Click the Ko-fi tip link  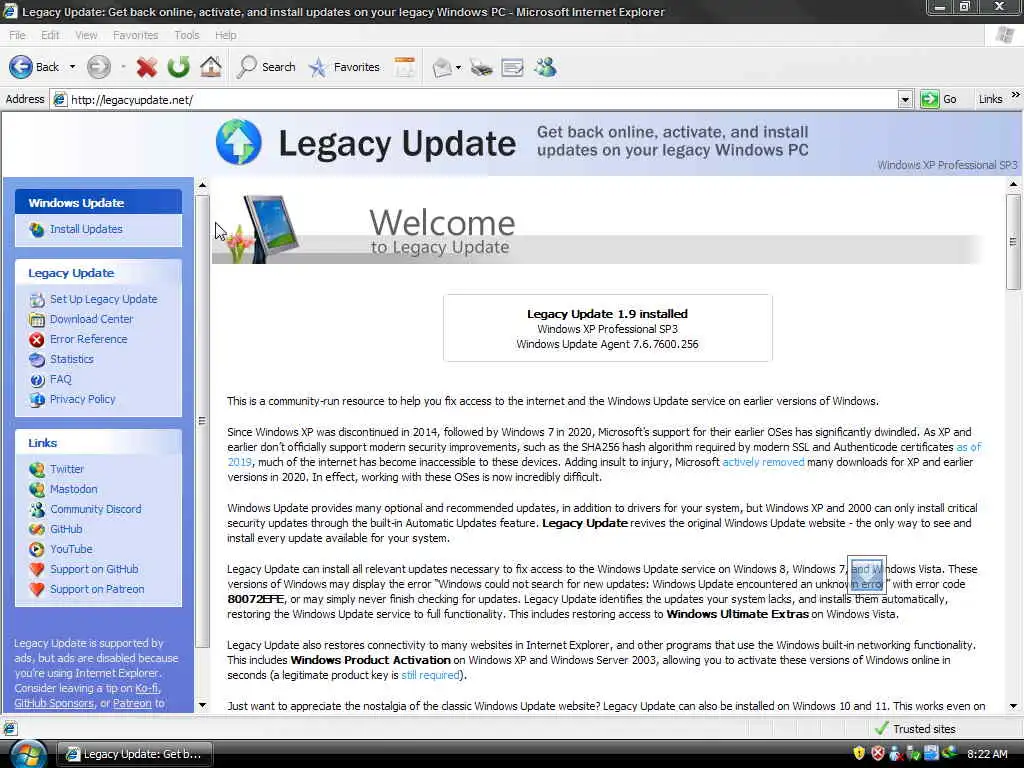(146, 688)
